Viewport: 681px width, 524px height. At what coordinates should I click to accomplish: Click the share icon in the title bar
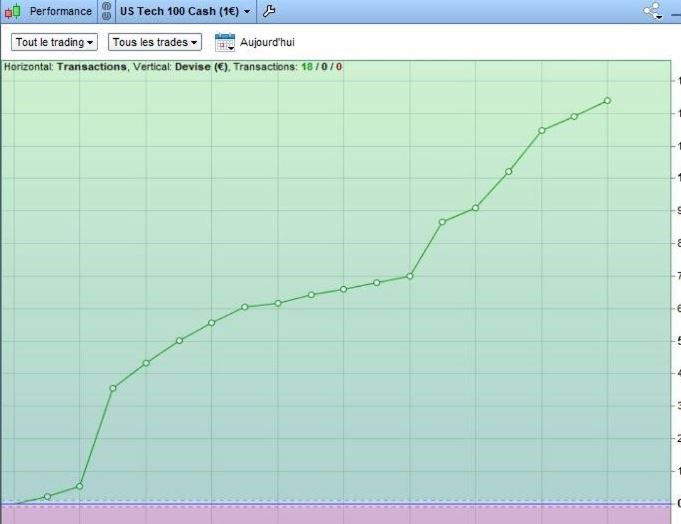pos(653,11)
